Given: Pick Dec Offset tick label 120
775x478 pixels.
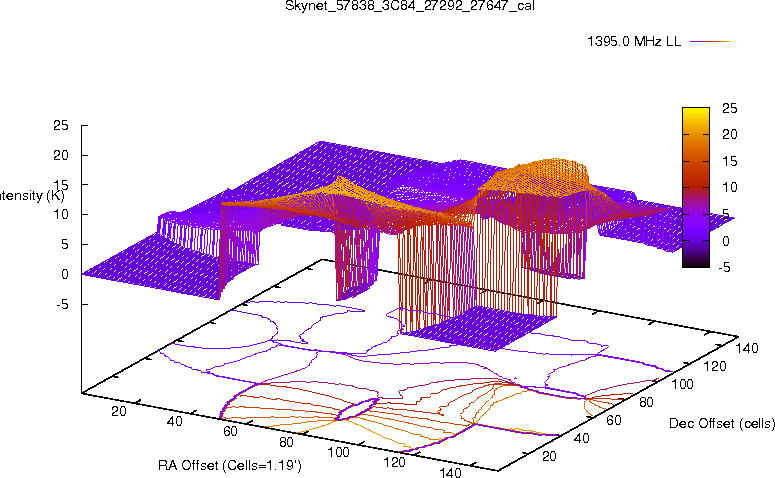Looking at the screenshot, I should [x=715, y=366].
